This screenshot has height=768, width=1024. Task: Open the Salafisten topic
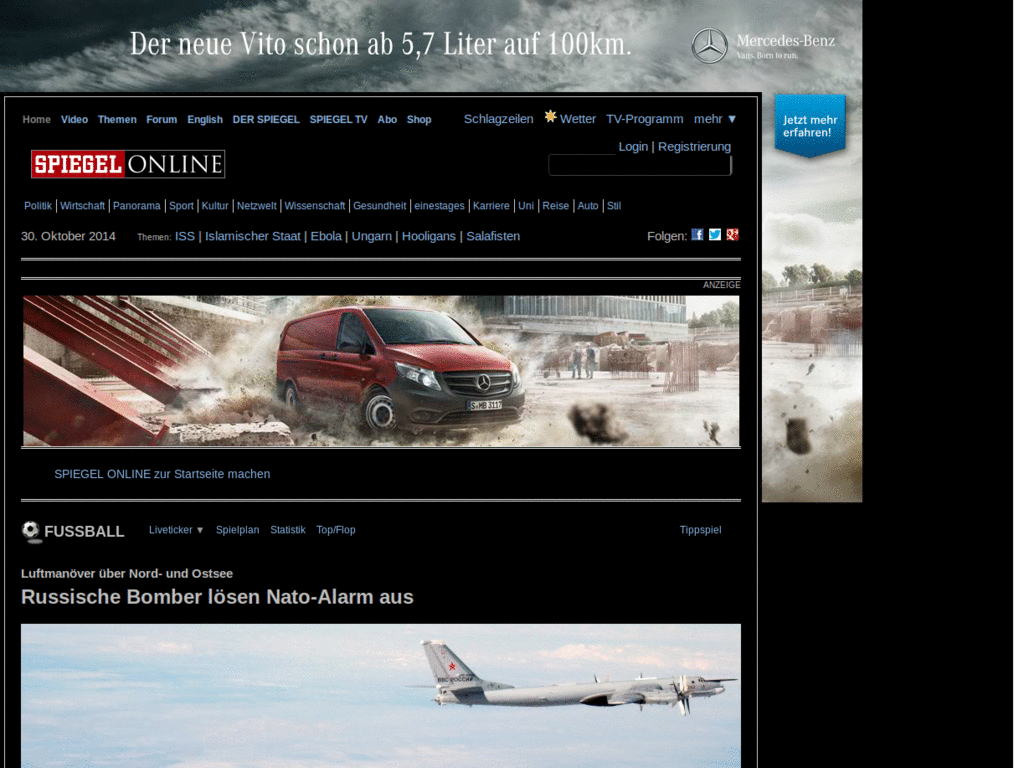tap(493, 236)
